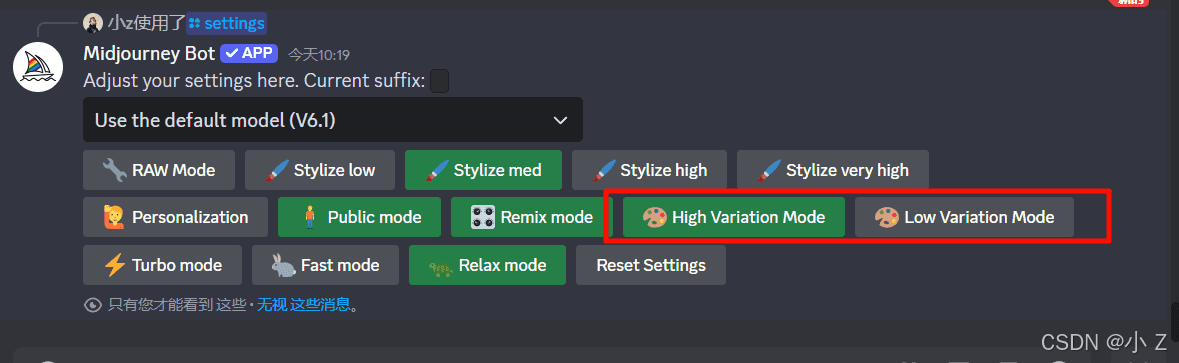Select Stylize low
The height and width of the screenshot is (363, 1179).
click(320, 170)
